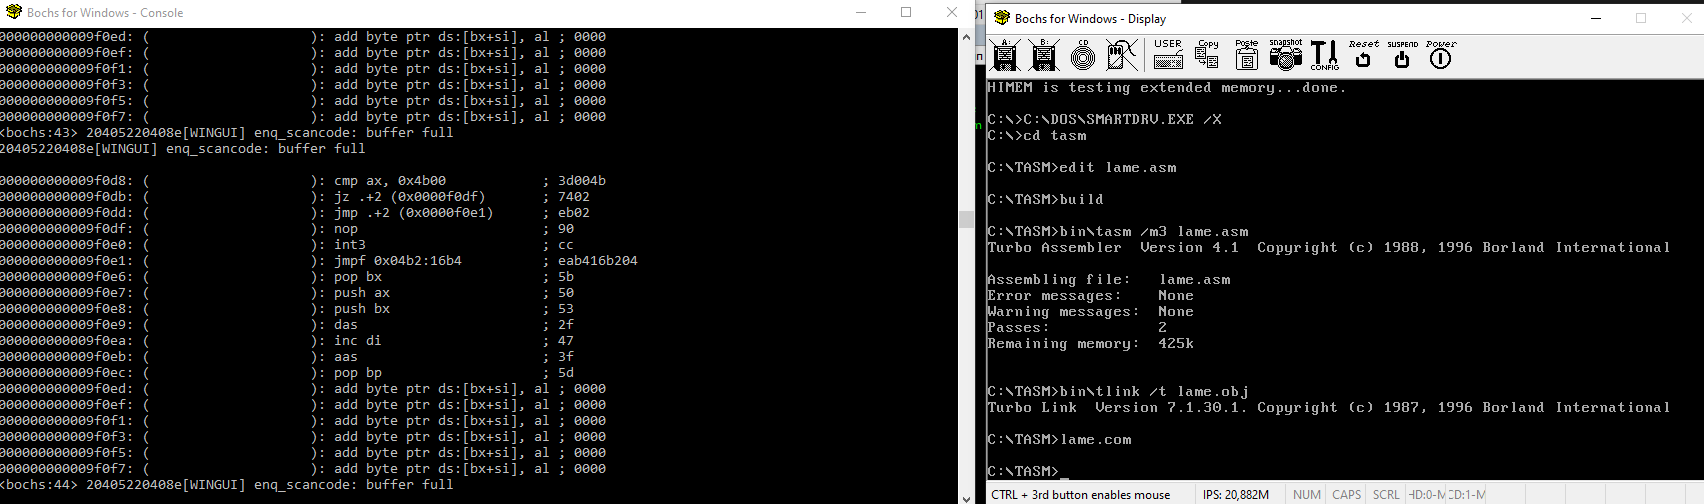The height and width of the screenshot is (504, 1704).
Task: Click 'Assembling file: lame.asm' line
Action: pyautogui.click(x=1109, y=279)
